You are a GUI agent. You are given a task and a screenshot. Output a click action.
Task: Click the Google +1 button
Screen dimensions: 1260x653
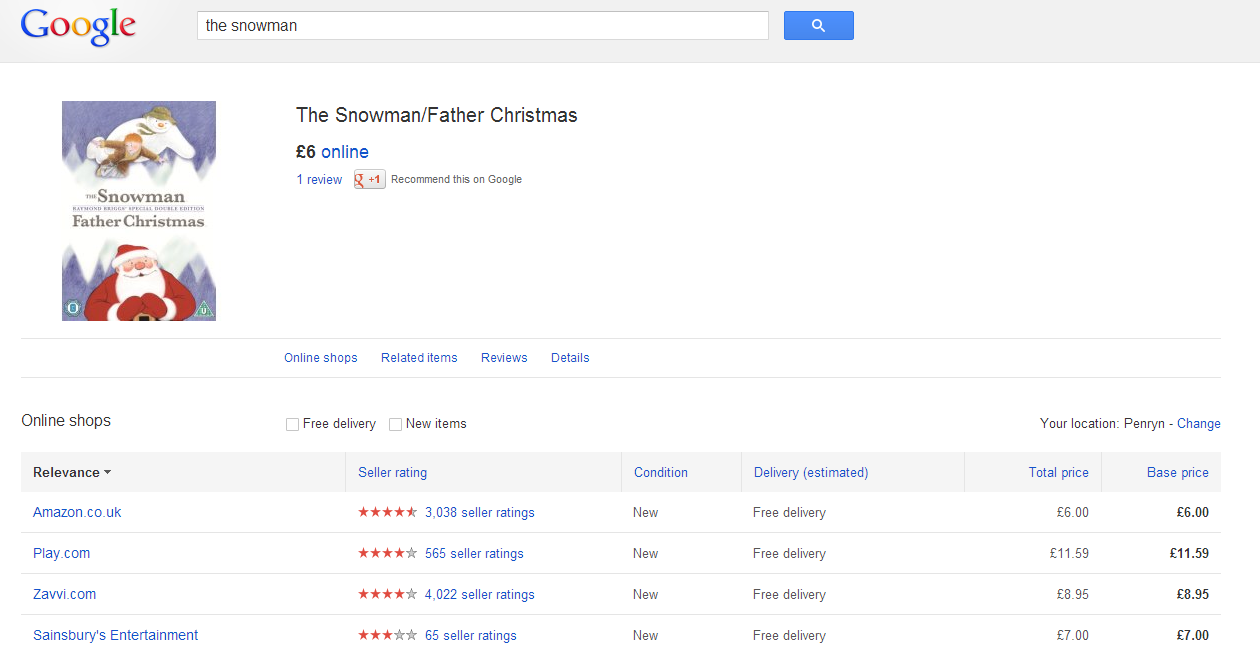[x=369, y=180]
